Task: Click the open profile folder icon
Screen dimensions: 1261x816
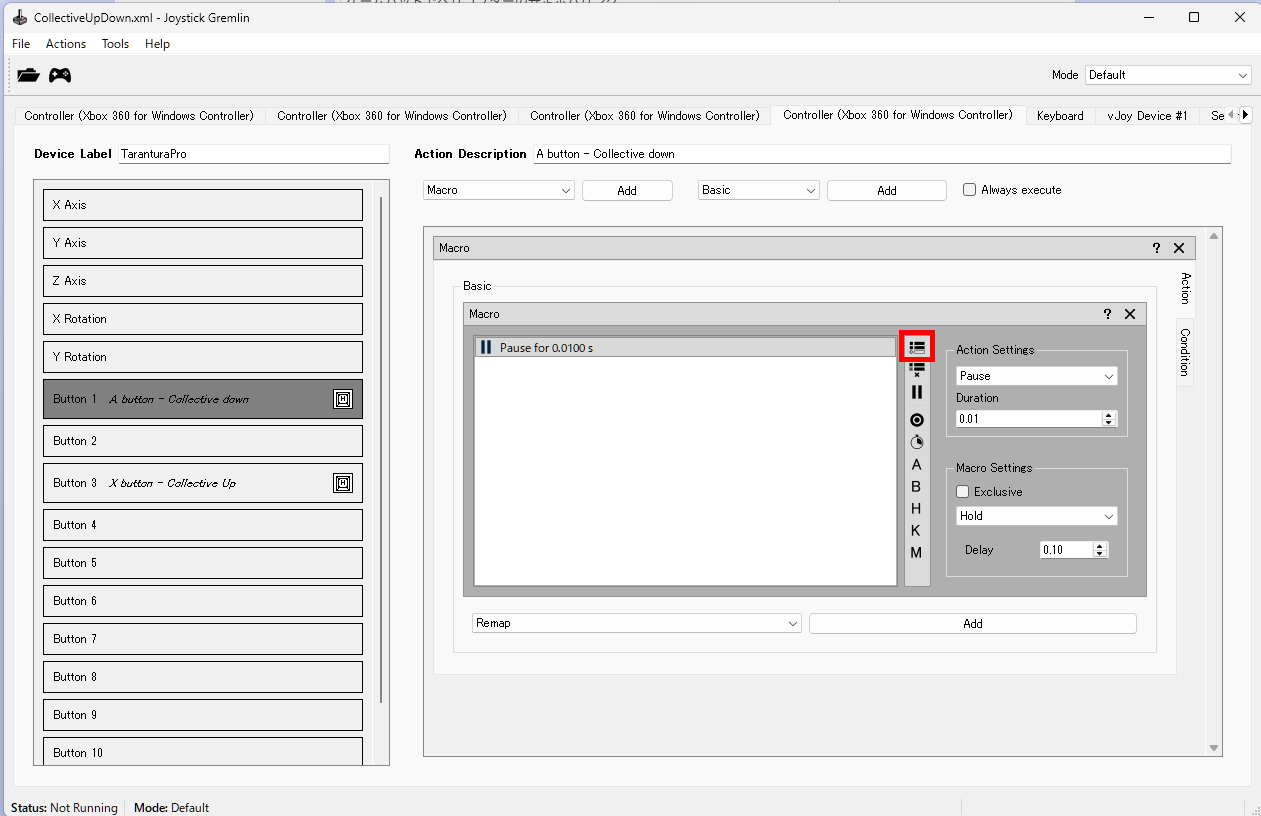Action: point(28,75)
